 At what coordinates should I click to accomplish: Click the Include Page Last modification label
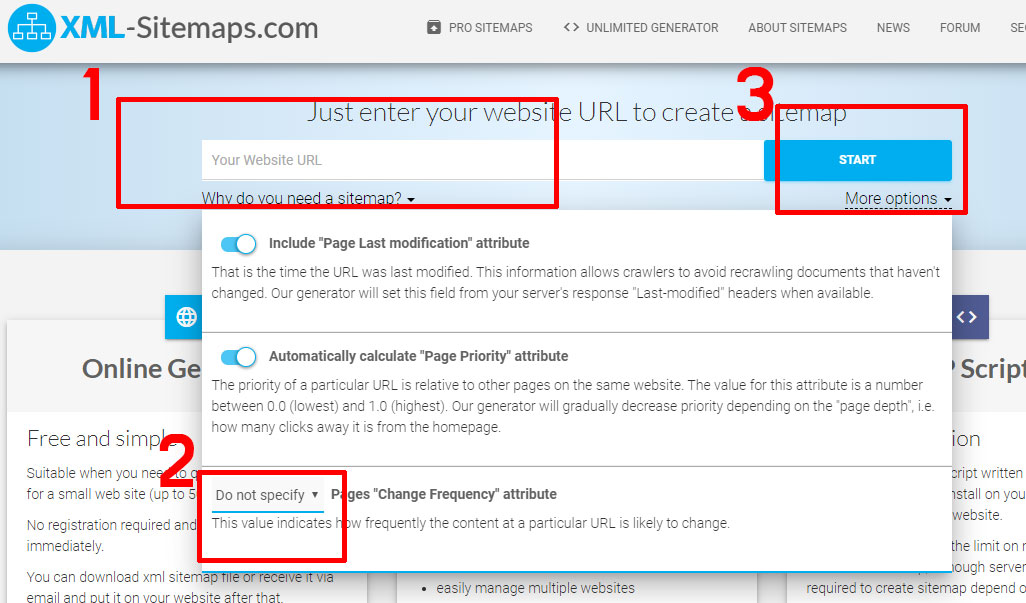coord(399,243)
